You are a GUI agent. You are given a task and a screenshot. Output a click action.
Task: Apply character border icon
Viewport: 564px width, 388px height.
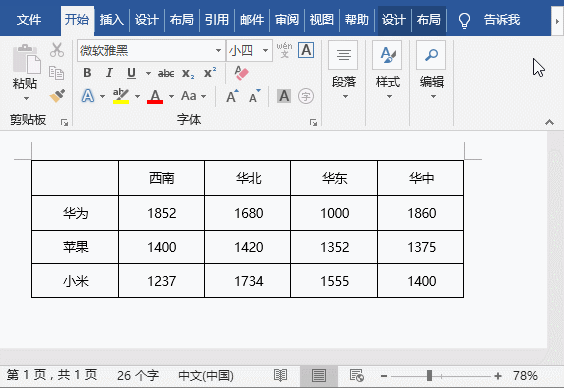point(306,50)
